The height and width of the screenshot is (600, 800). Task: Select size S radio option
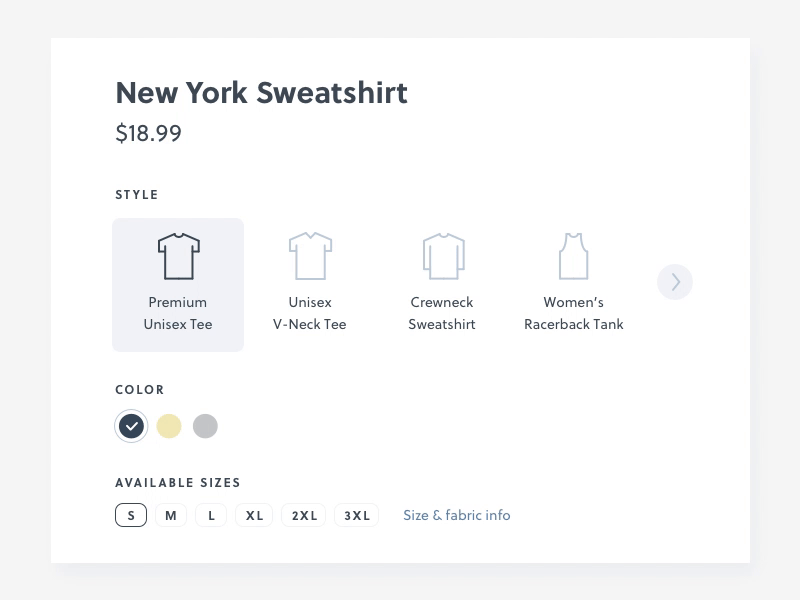pyautogui.click(x=130, y=515)
